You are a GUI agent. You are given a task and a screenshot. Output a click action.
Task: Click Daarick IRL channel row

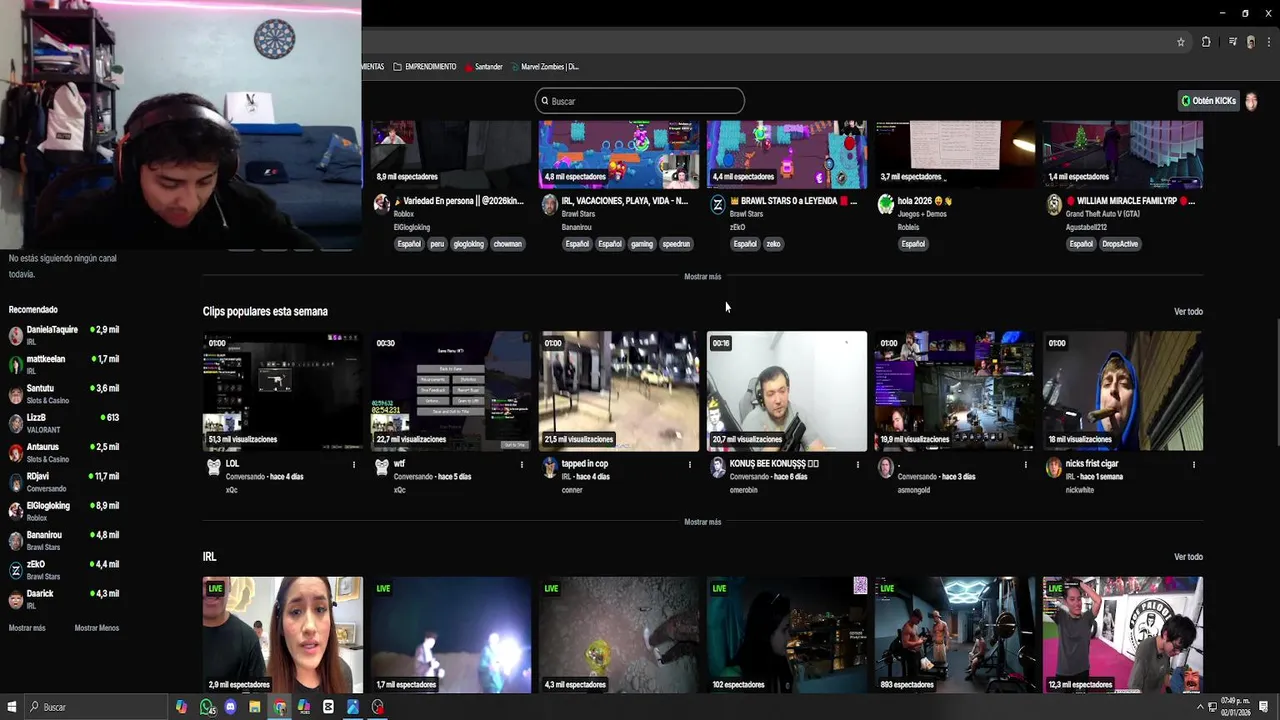click(64, 599)
